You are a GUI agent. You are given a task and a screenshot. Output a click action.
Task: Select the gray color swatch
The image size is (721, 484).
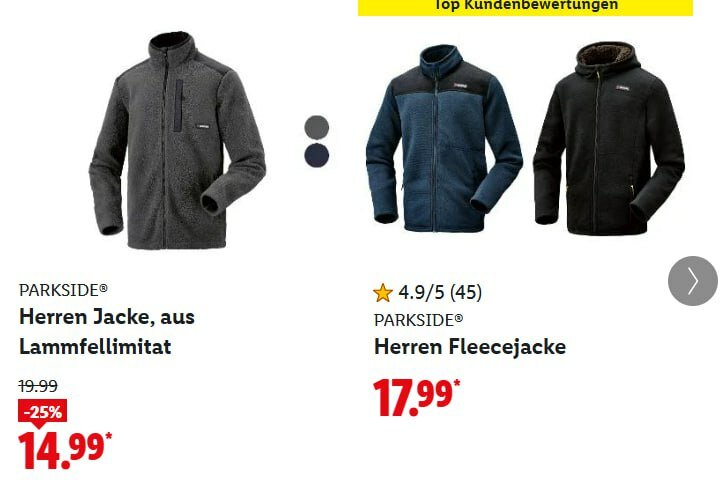coord(316,127)
